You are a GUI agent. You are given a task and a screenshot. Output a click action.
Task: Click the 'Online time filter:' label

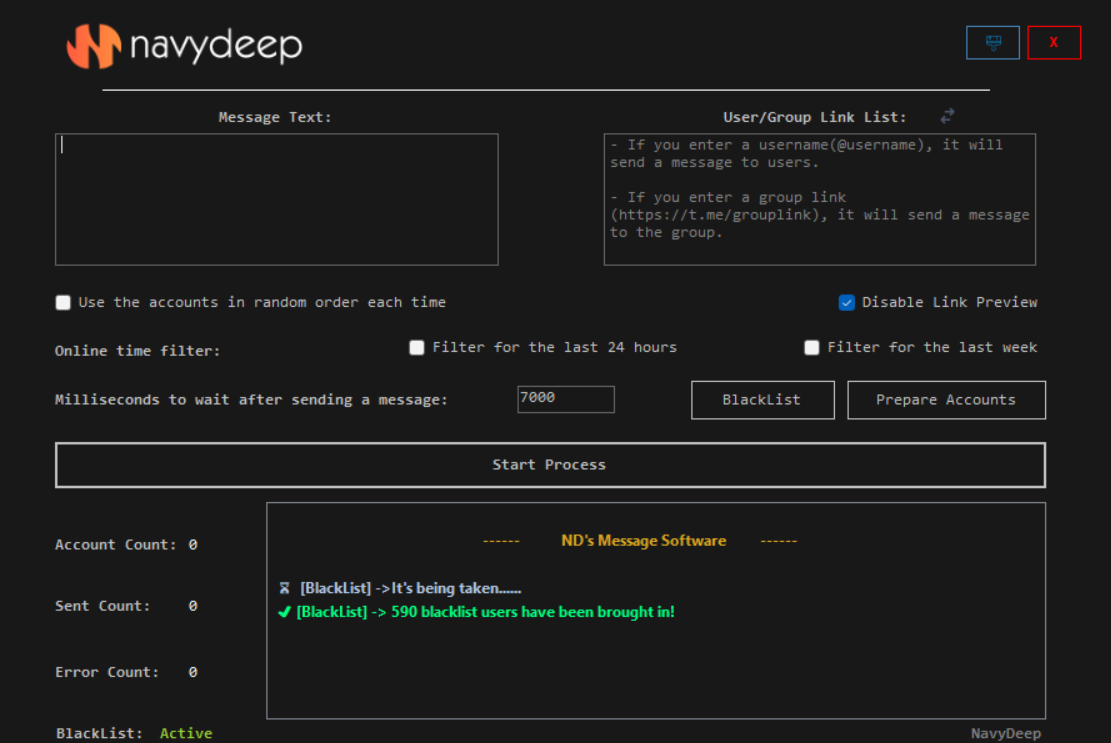[x=137, y=351]
